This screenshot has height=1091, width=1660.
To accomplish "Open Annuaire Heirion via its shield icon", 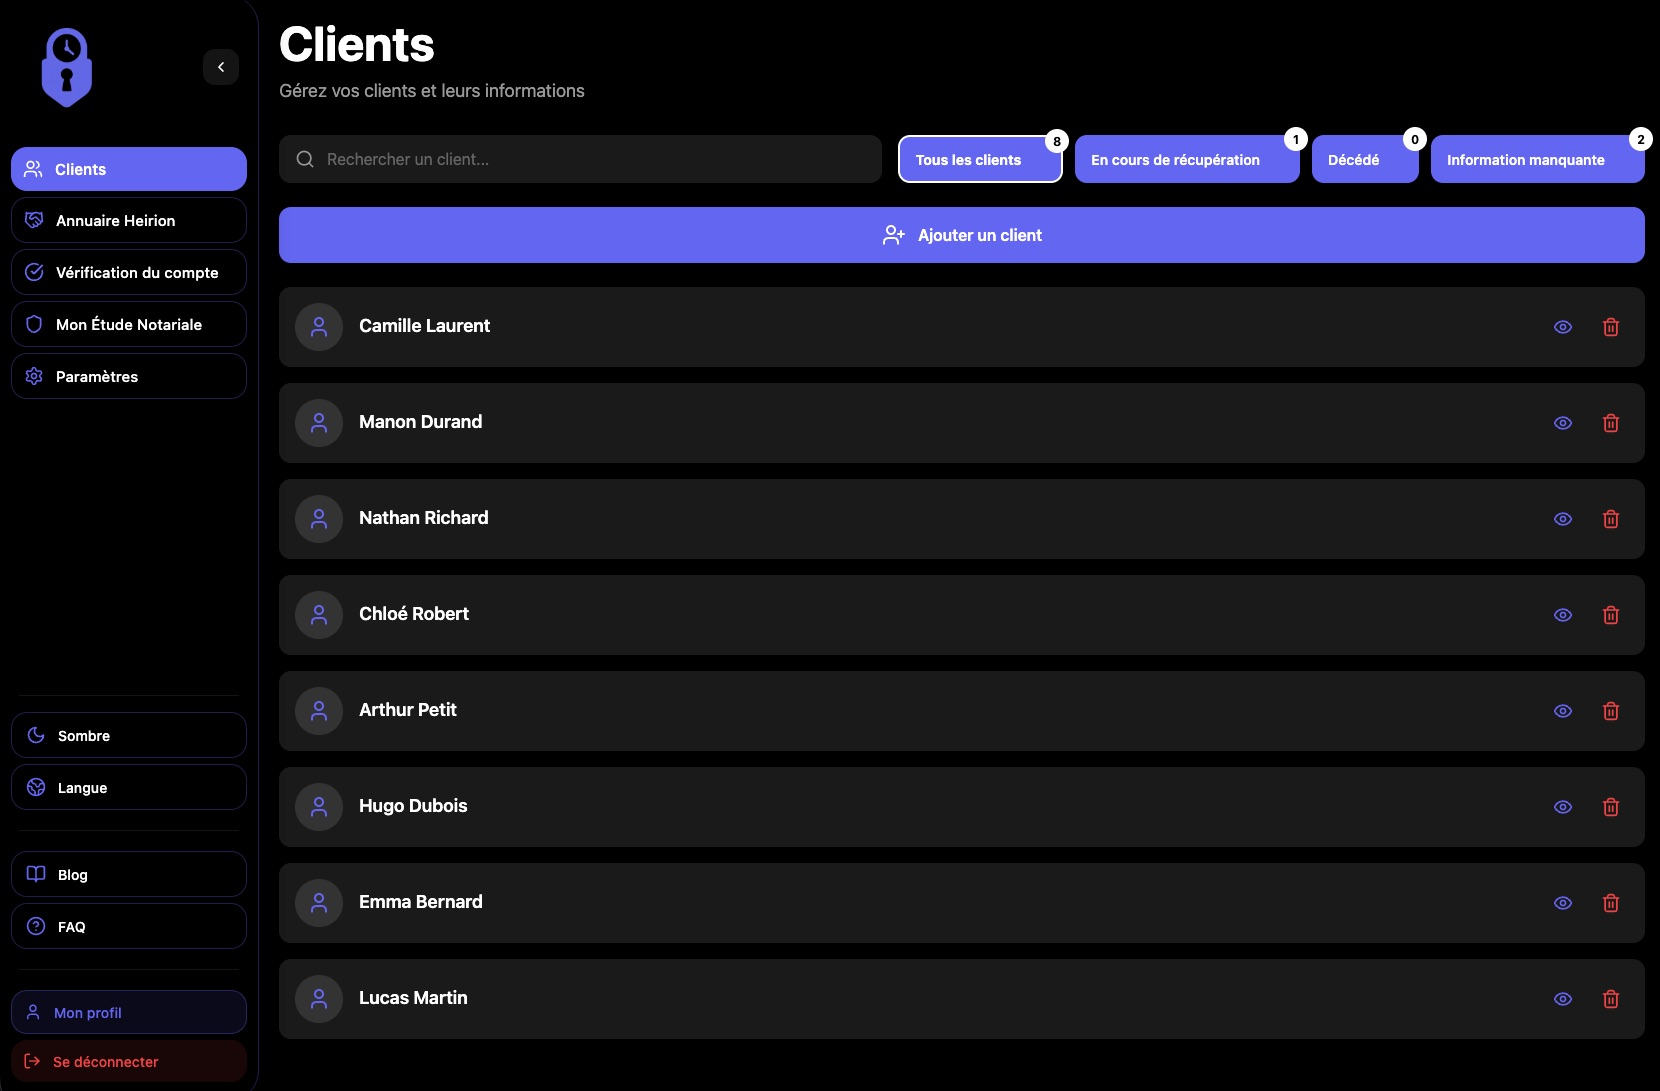I will 34,220.
